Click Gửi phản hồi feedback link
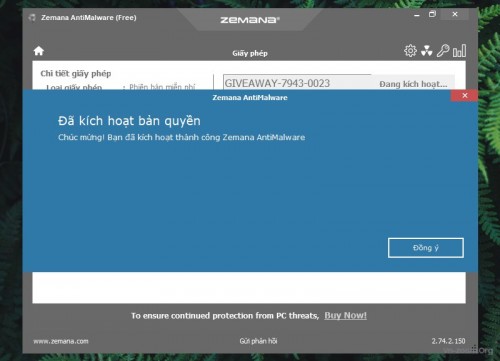This screenshot has width=500, height=361. click(258, 341)
